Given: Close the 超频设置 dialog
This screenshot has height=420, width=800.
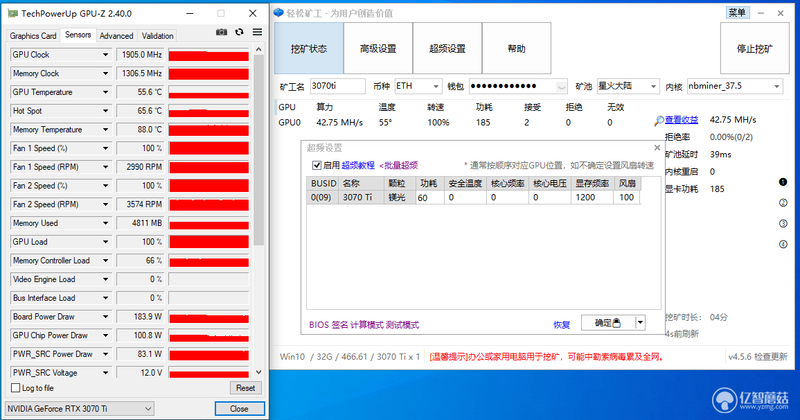Looking at the screenshot, I should [x=657, y=148].
